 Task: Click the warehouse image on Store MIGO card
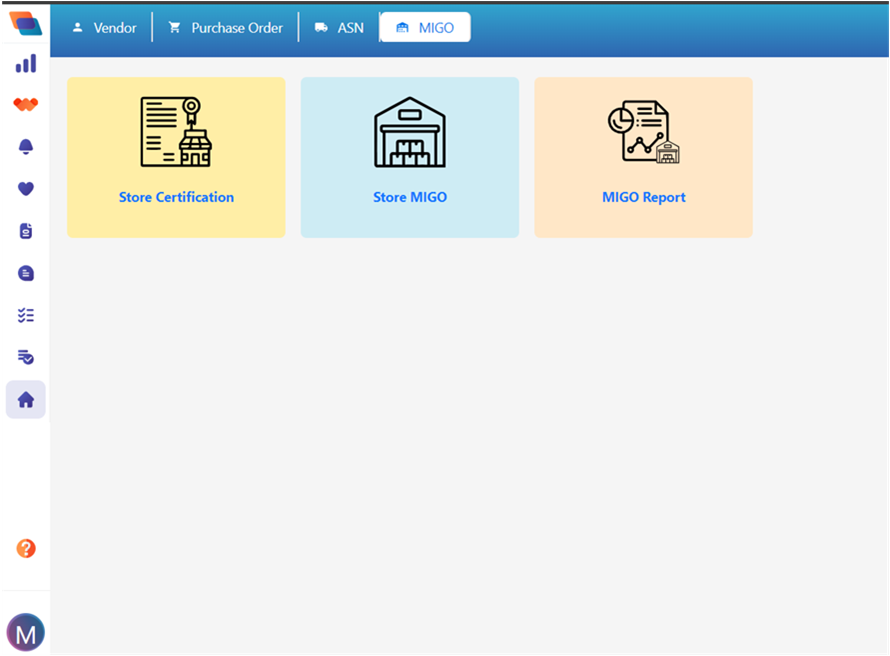coord(410,132)
